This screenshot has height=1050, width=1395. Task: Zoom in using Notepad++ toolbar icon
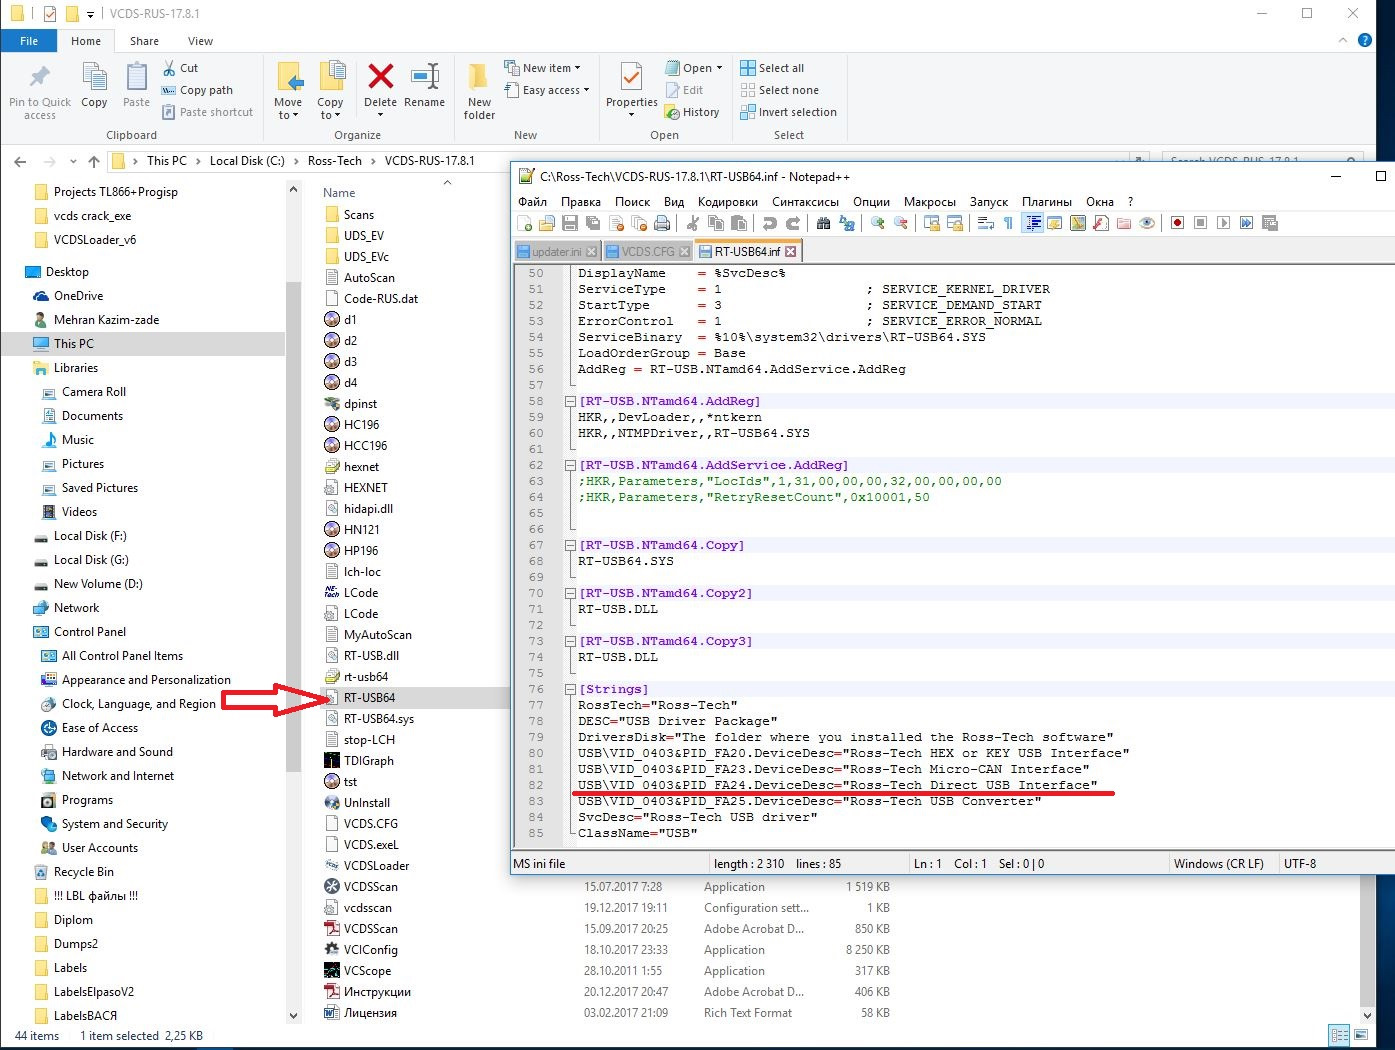877,223
